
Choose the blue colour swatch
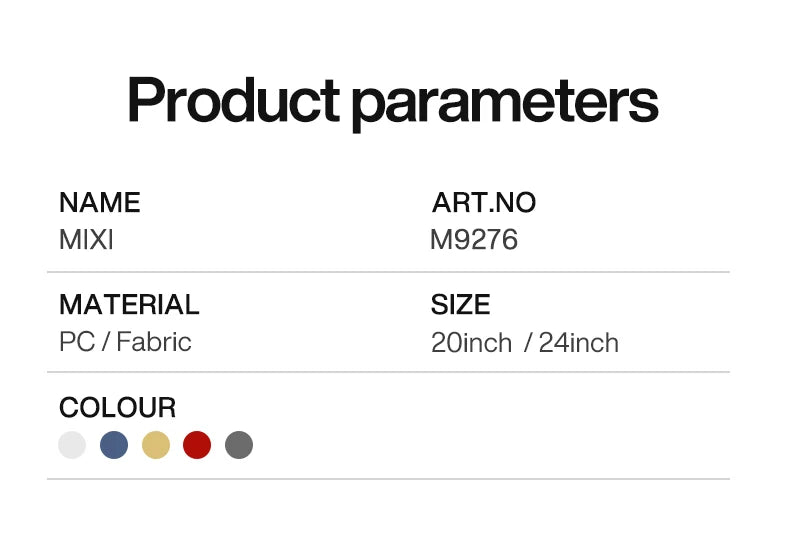click(114, 445)
